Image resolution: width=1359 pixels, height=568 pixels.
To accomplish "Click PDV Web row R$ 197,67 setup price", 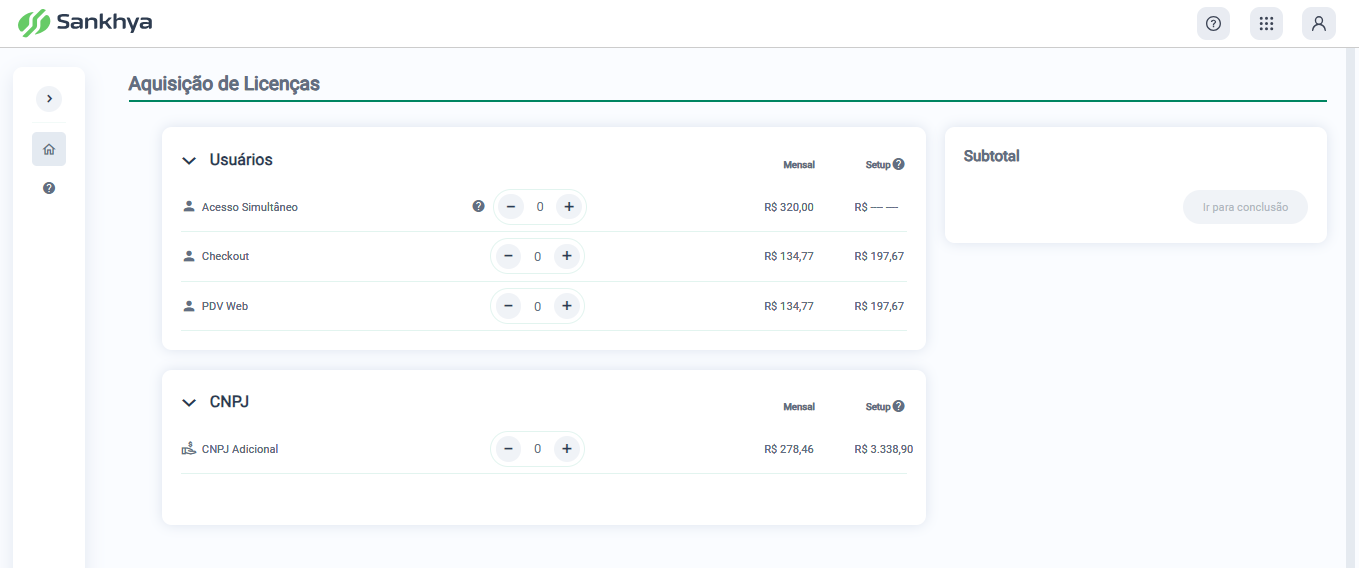I will pos(879,306).
